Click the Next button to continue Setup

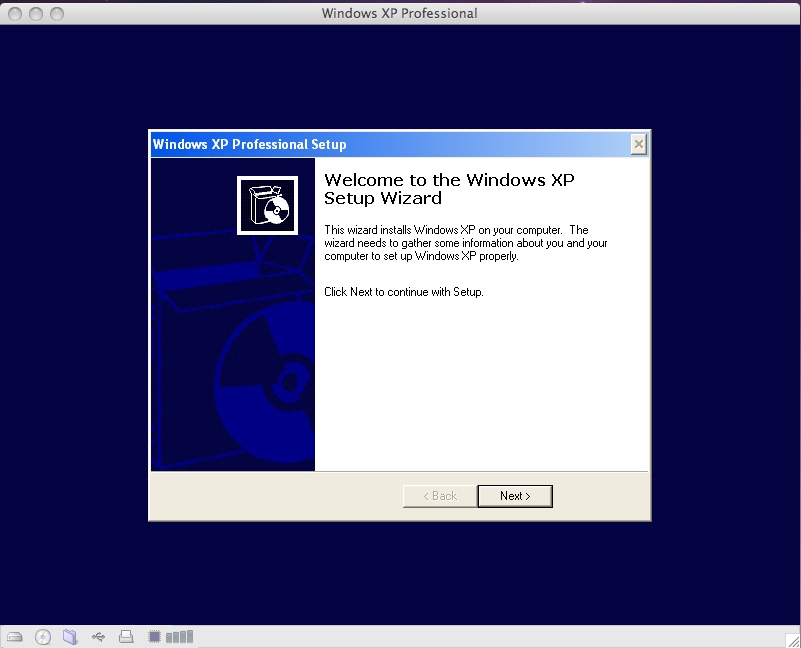(514, 495)
